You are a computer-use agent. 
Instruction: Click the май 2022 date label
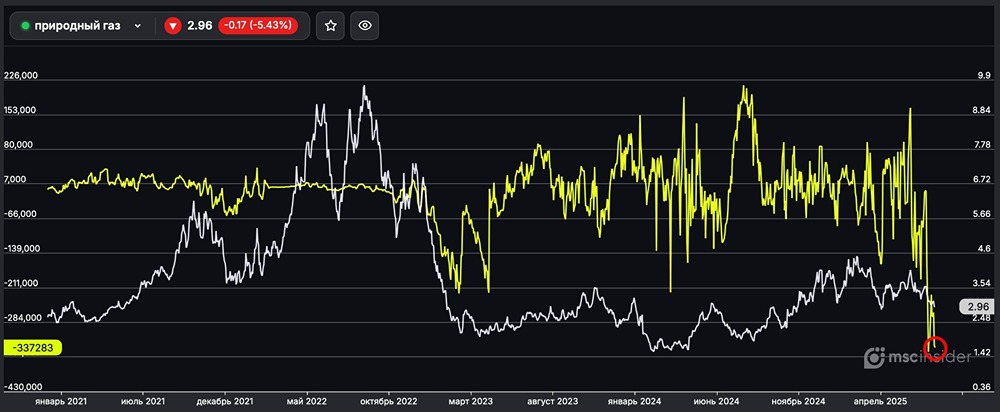(x=307, y=402)
